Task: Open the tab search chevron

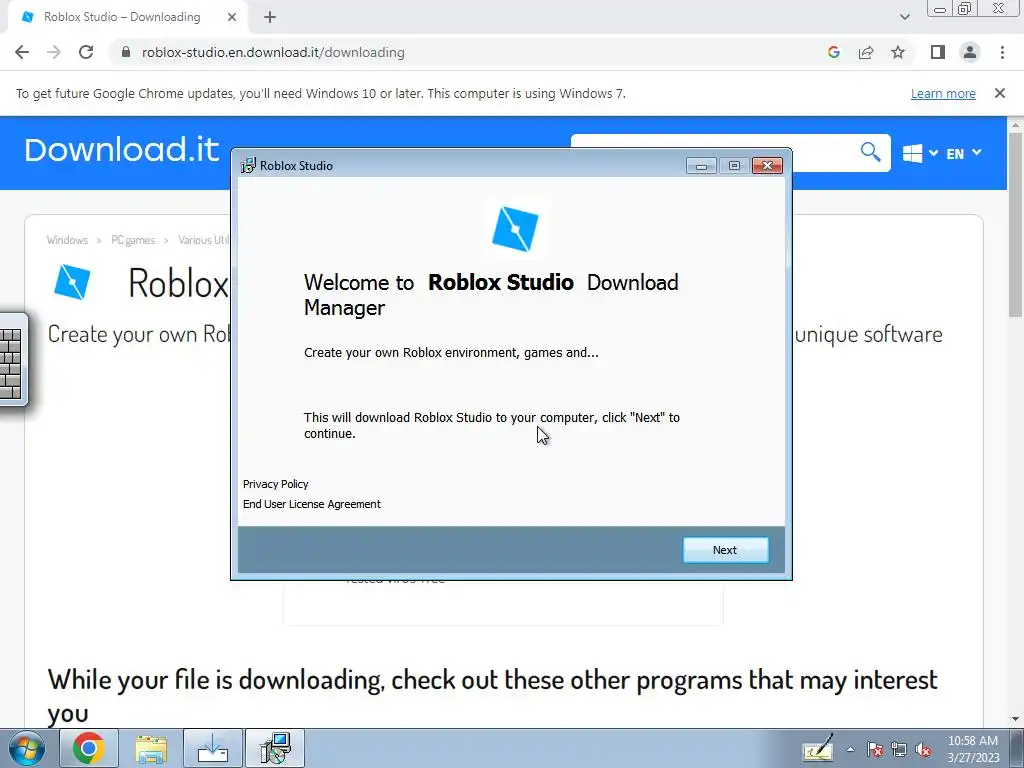Action: pyautogui.click(x=904, y=17)
